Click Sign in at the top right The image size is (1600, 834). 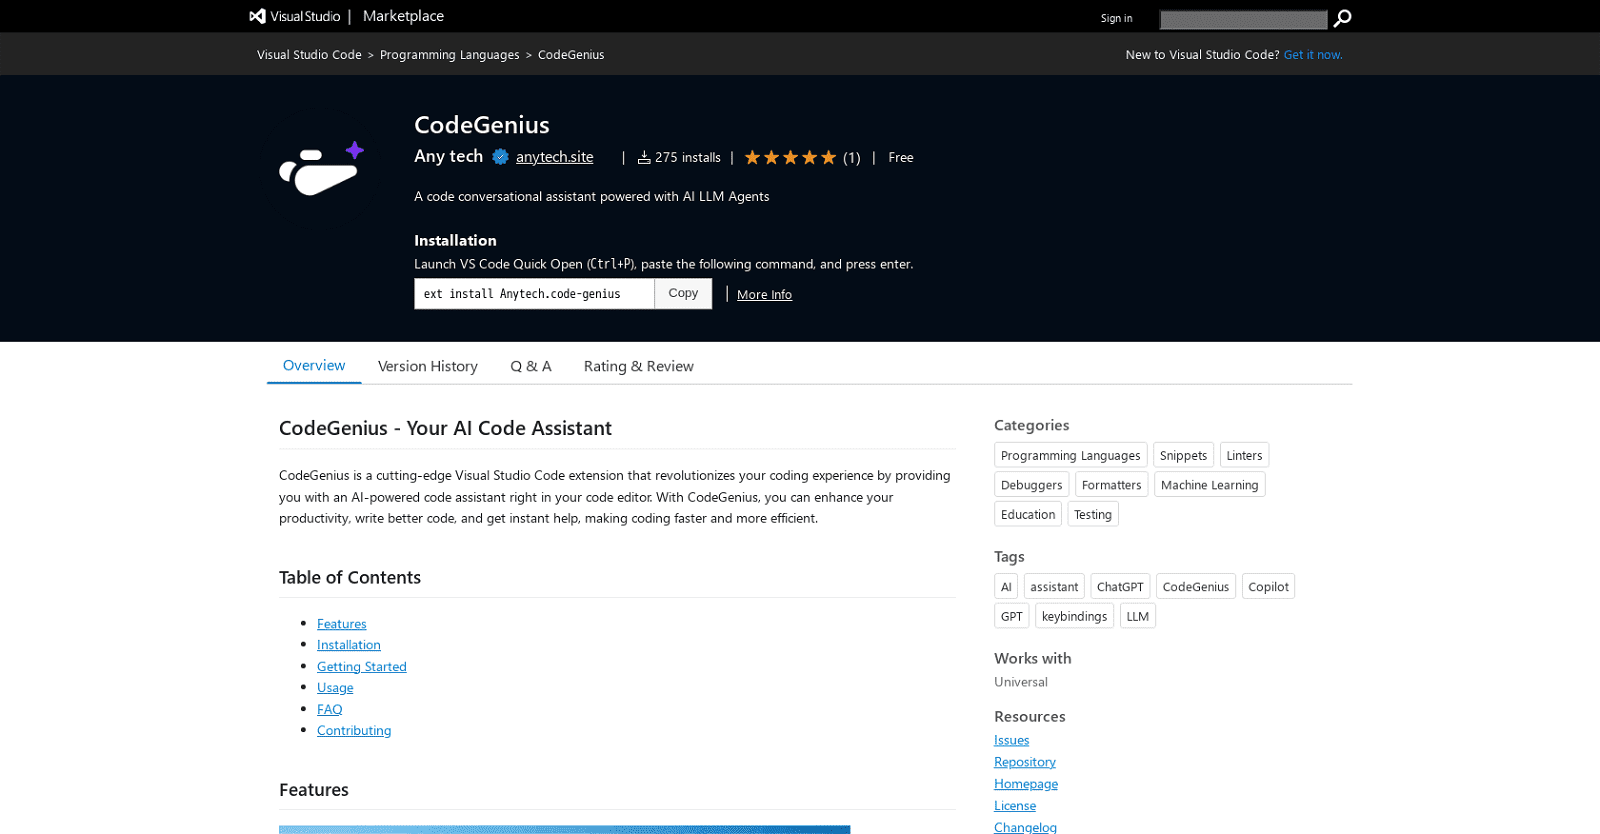(x=1115, y=18)
